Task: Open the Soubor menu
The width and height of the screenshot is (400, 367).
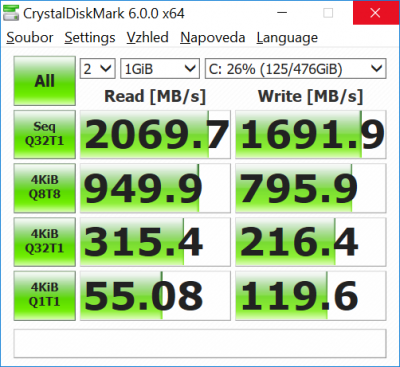Action: (30, 37)
